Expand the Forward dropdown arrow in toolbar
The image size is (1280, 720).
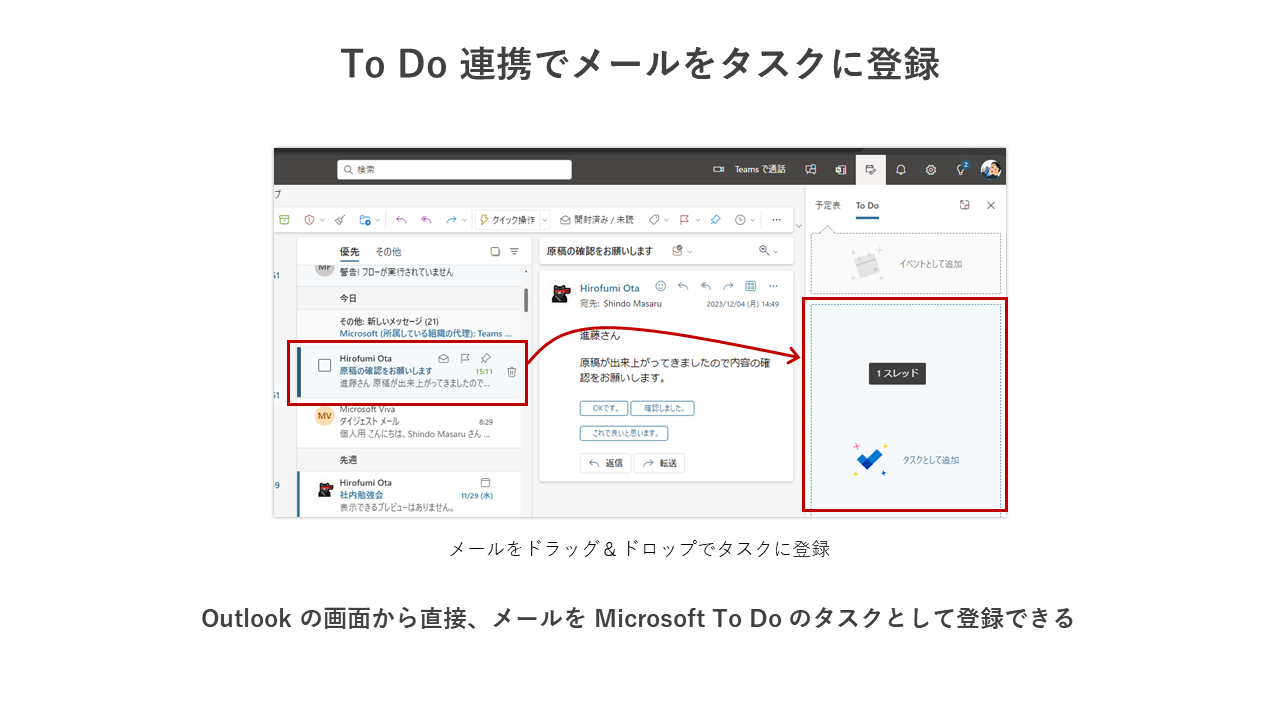(464, 221)
